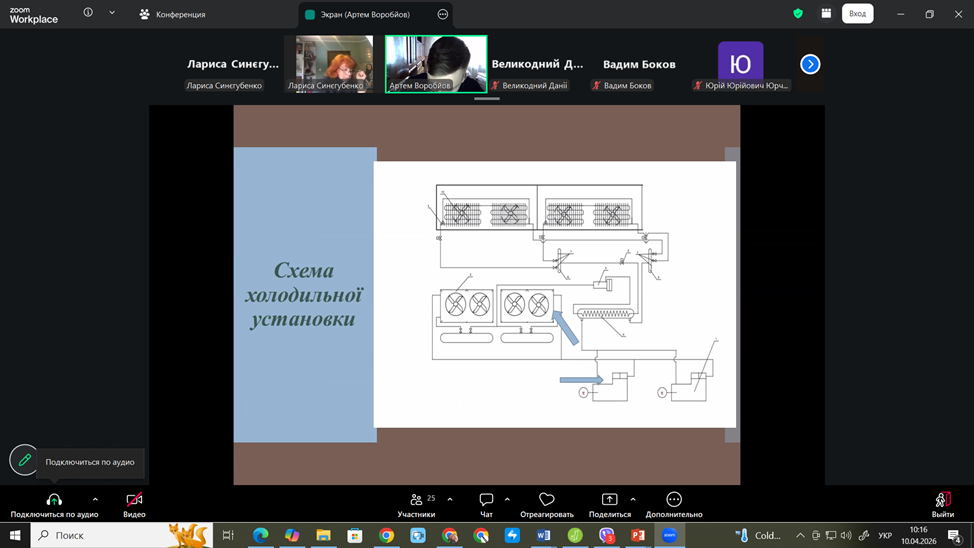Open PowerPoint from the Windows taskbar
This screenshot has height=548, width=974.
(x=638, y=536)
